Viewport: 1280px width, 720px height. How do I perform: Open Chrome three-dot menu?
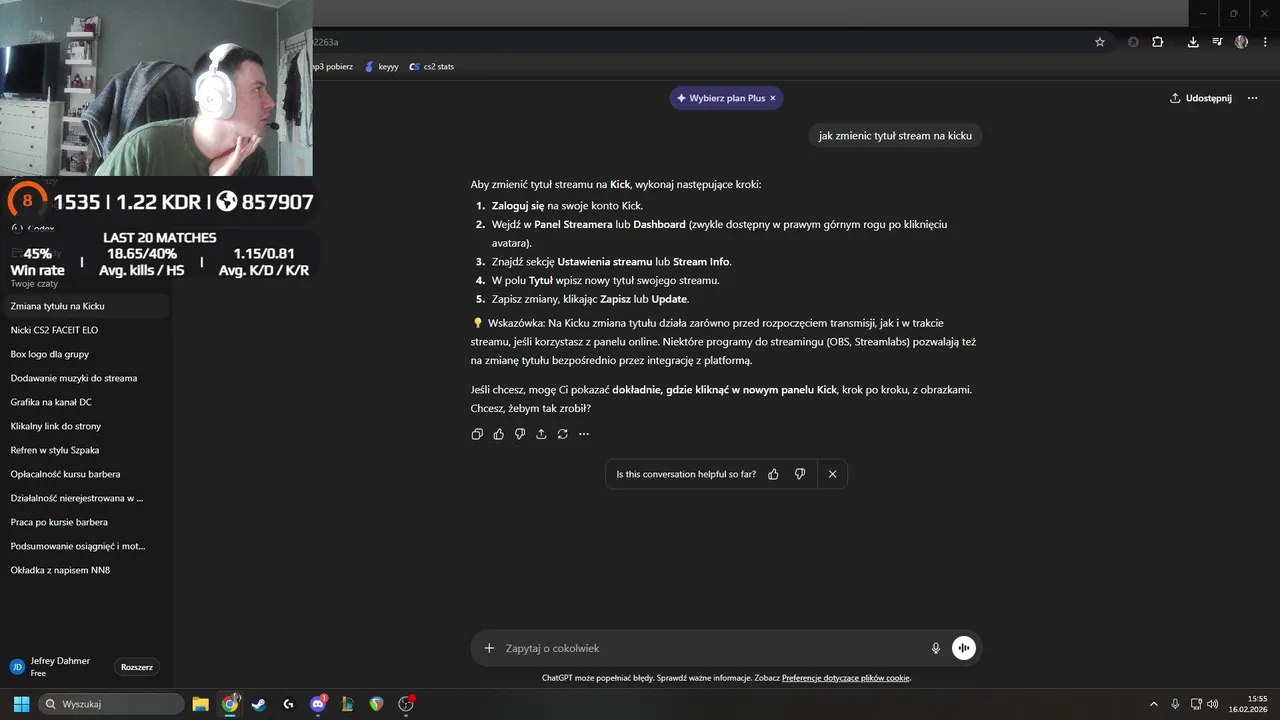click(1264, 42)
